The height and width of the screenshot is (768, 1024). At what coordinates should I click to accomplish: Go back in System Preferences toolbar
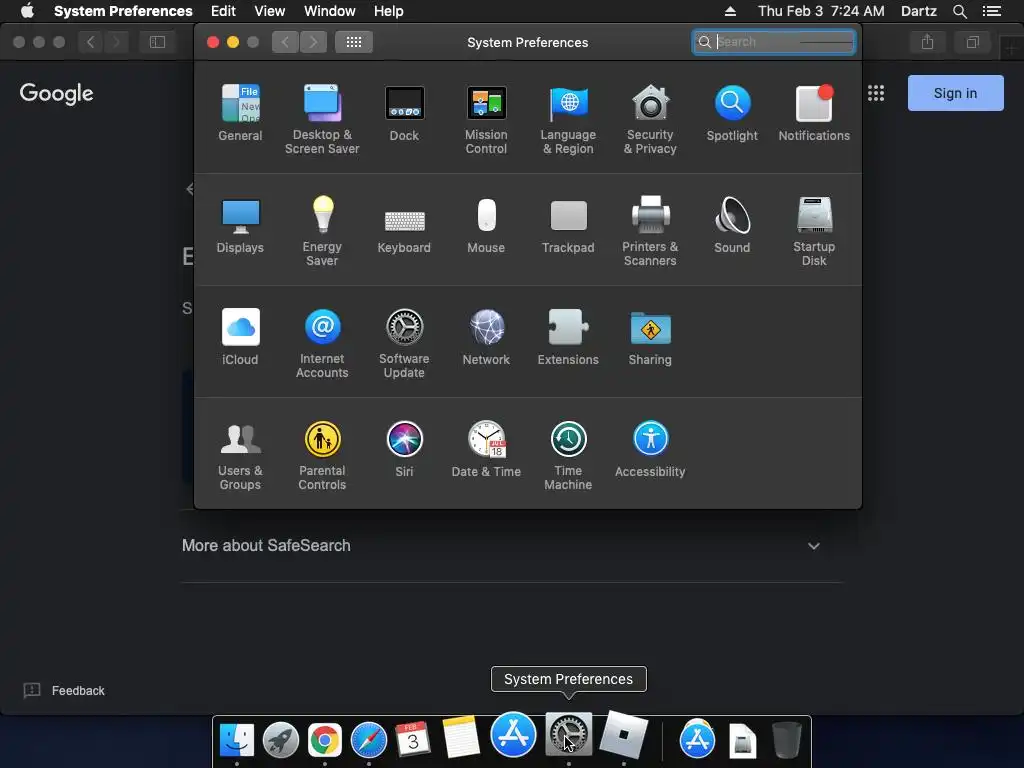tap(285, 42)
